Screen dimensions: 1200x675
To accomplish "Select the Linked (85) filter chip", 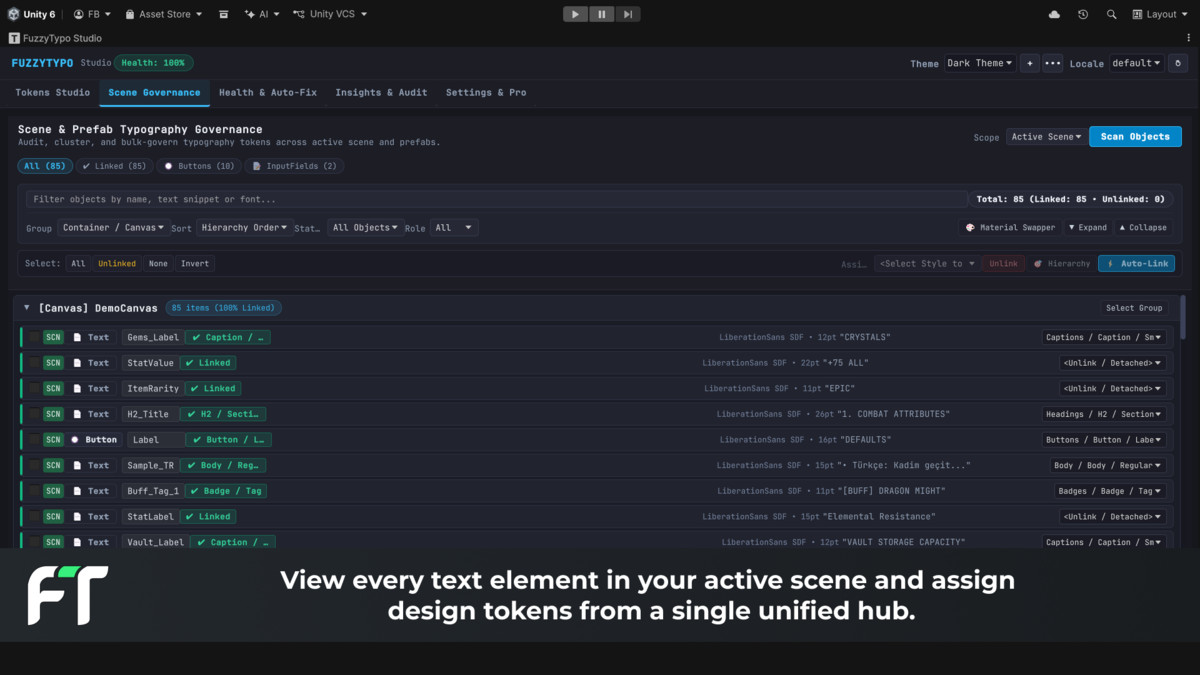I will [x=114, y=166].
